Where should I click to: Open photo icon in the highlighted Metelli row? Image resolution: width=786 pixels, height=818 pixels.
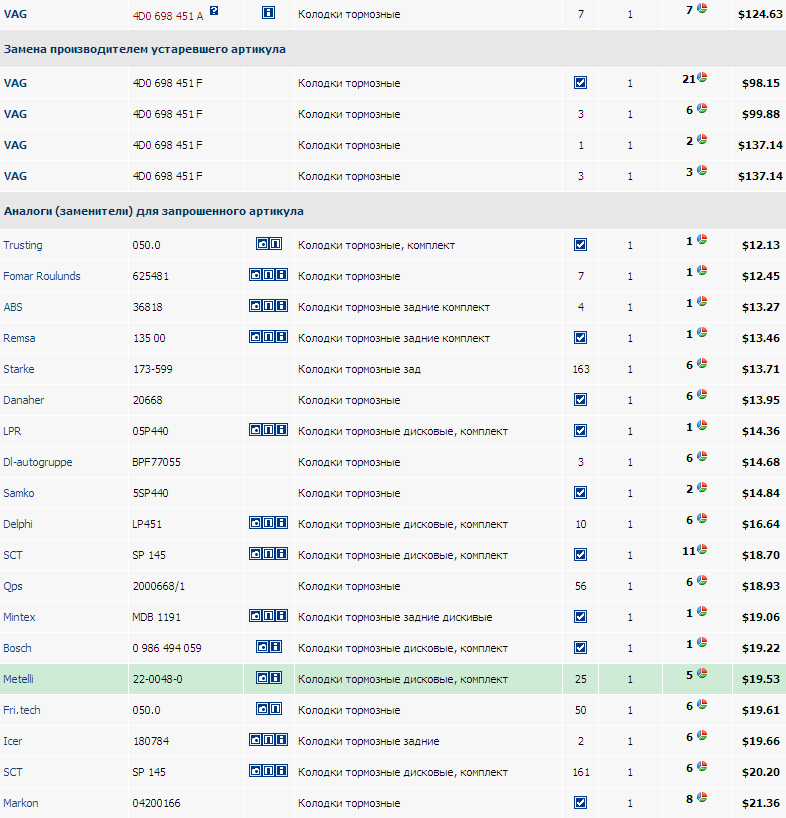coord(262,678)
